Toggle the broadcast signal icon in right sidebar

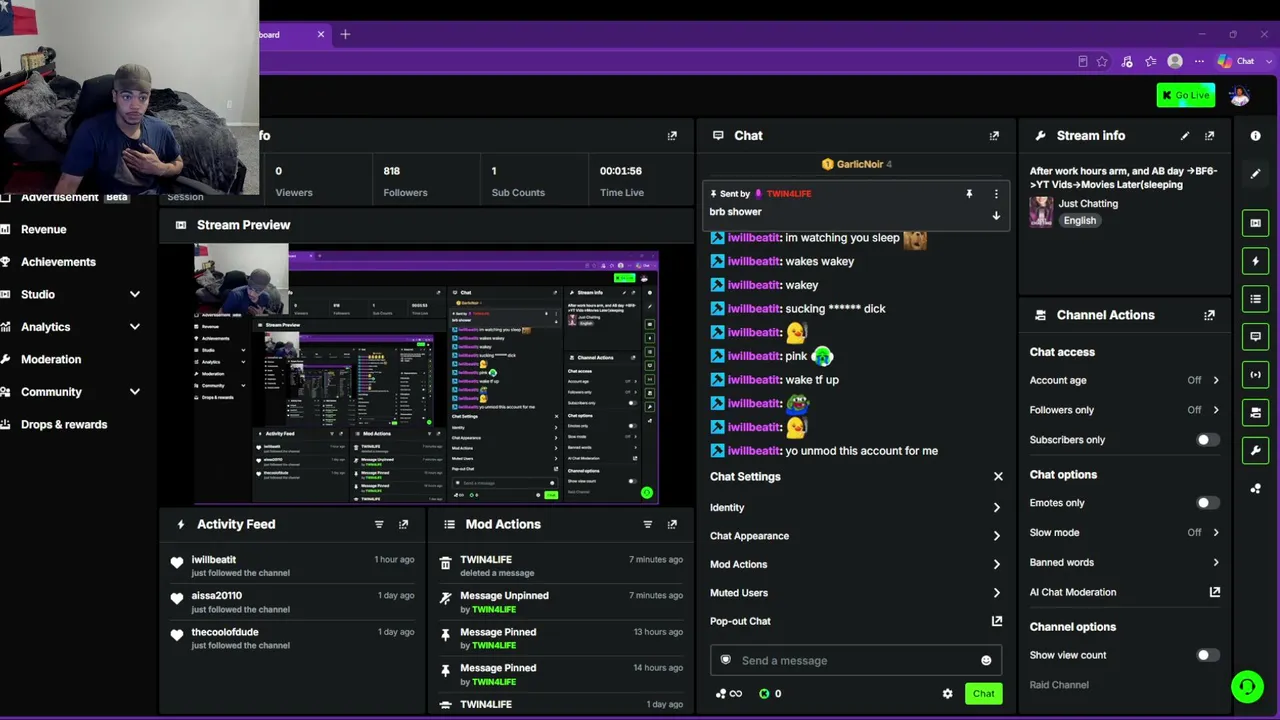[1255, 375]
